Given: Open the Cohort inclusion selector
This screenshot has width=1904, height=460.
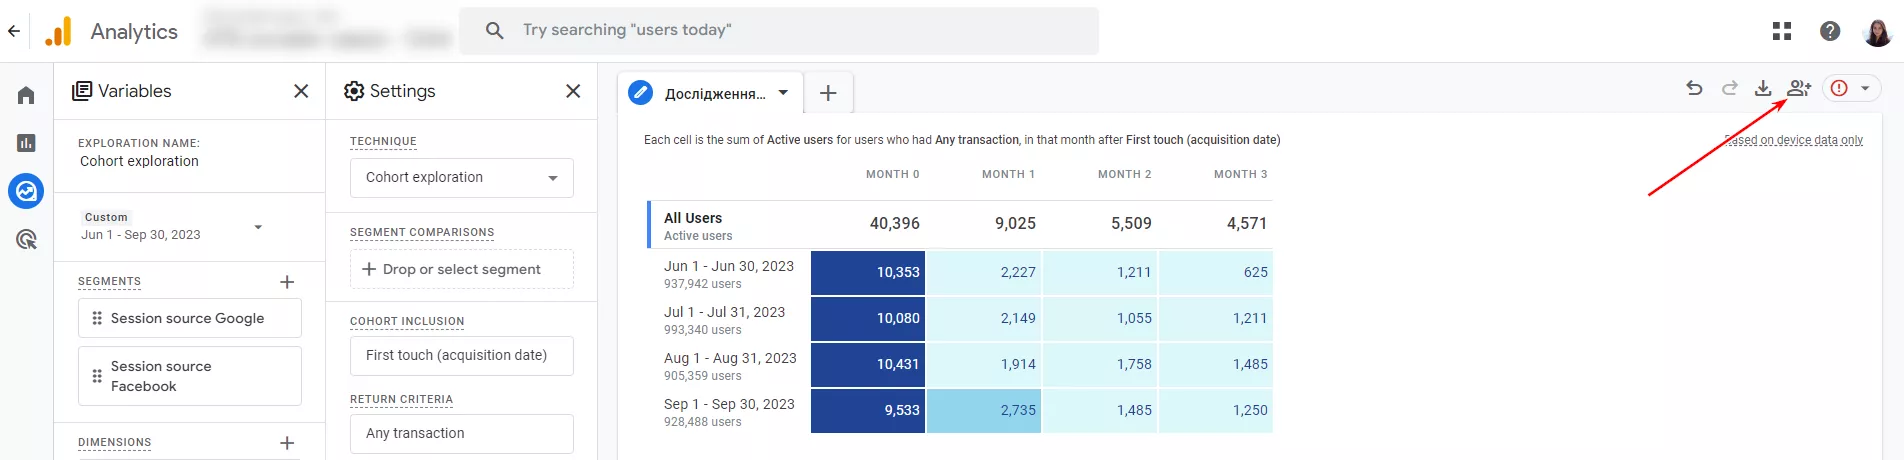Looking at the screenshot, I should pos(462,355).
